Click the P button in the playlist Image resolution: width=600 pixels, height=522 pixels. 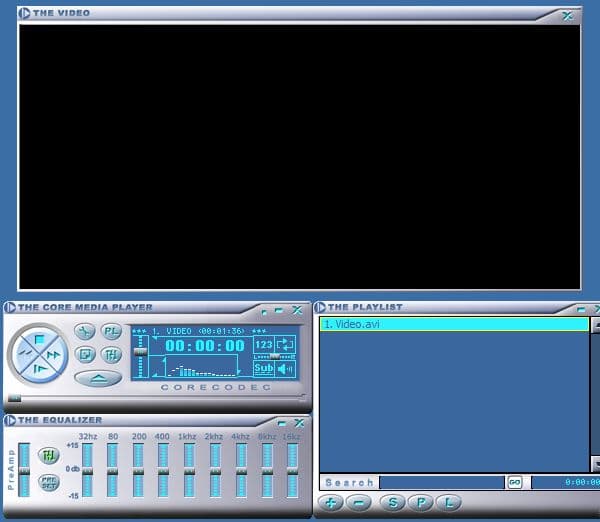pyautogui.click(x=421, y=502)
